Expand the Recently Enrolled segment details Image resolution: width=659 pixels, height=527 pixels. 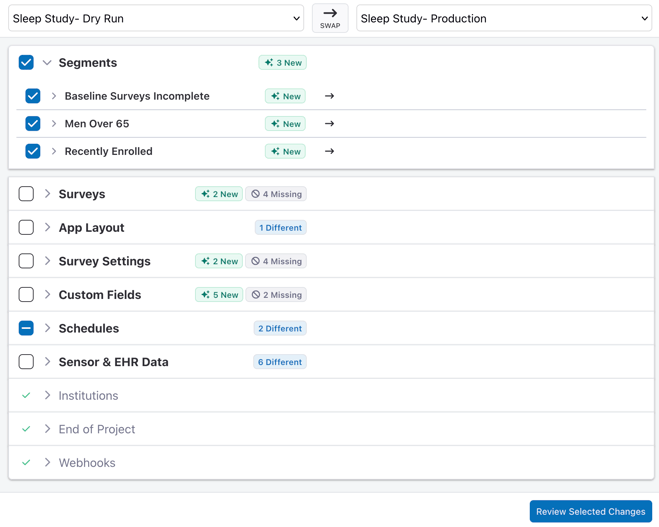54,152
